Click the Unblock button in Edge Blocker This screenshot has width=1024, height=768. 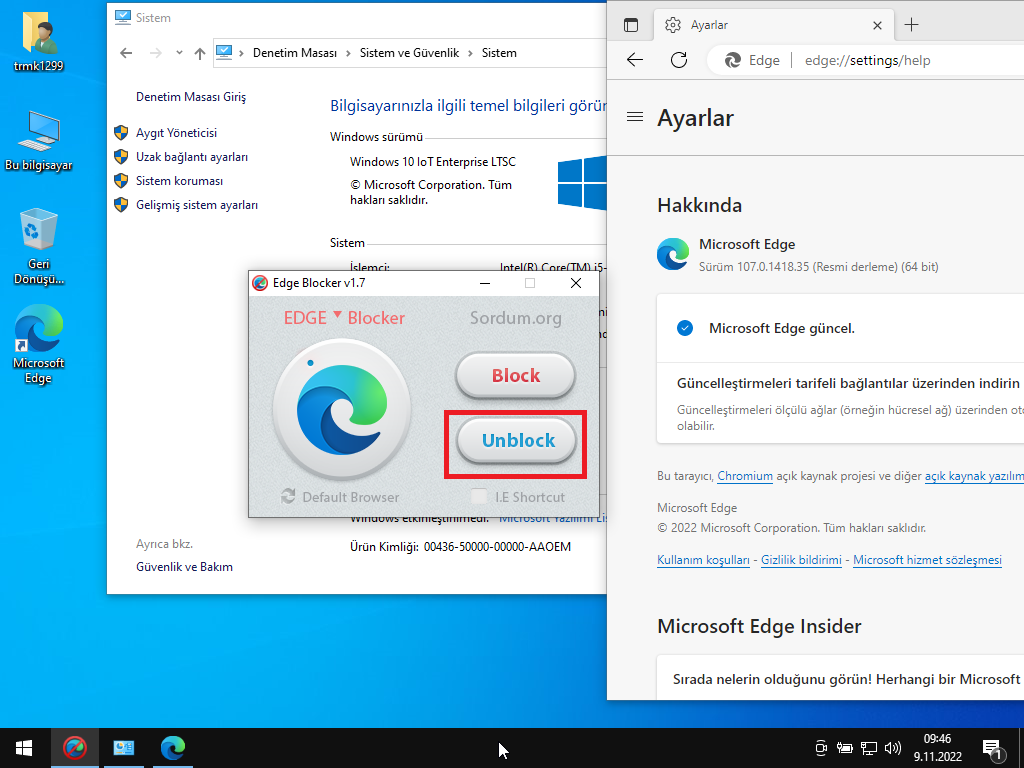pyautogui.click(x=516, y=441)
